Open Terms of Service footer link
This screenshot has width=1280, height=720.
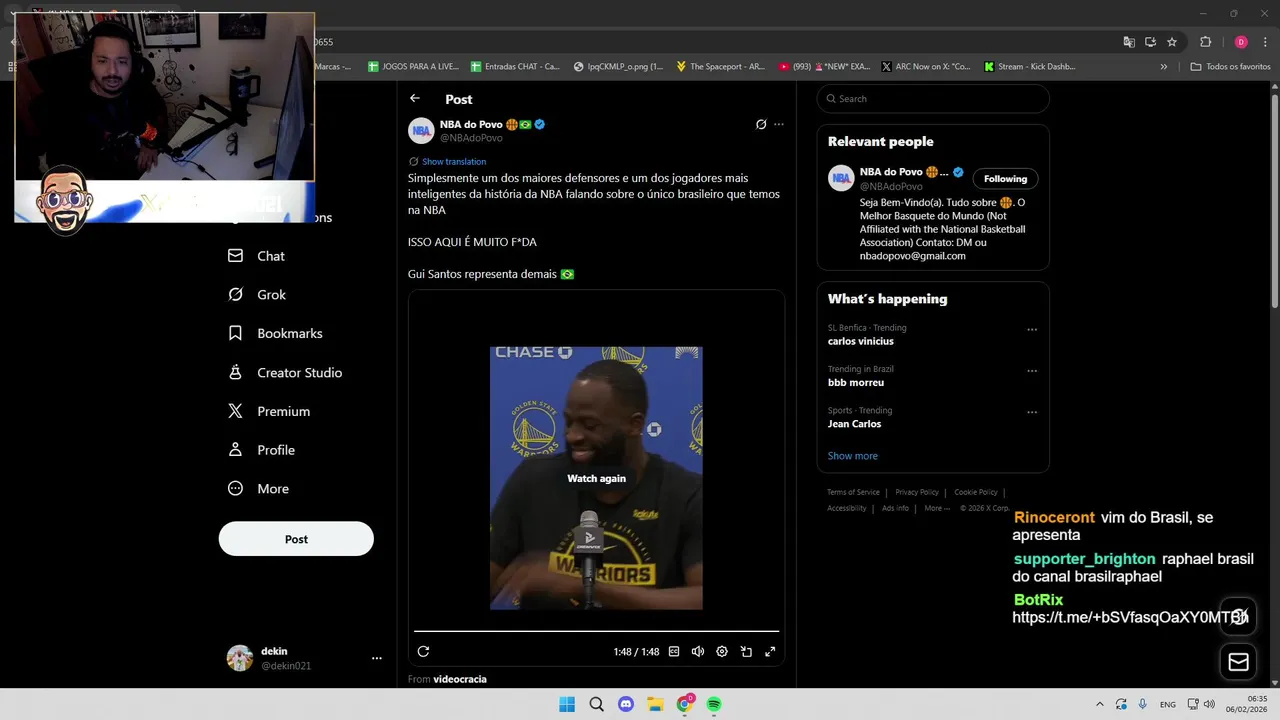pos(853,492)
